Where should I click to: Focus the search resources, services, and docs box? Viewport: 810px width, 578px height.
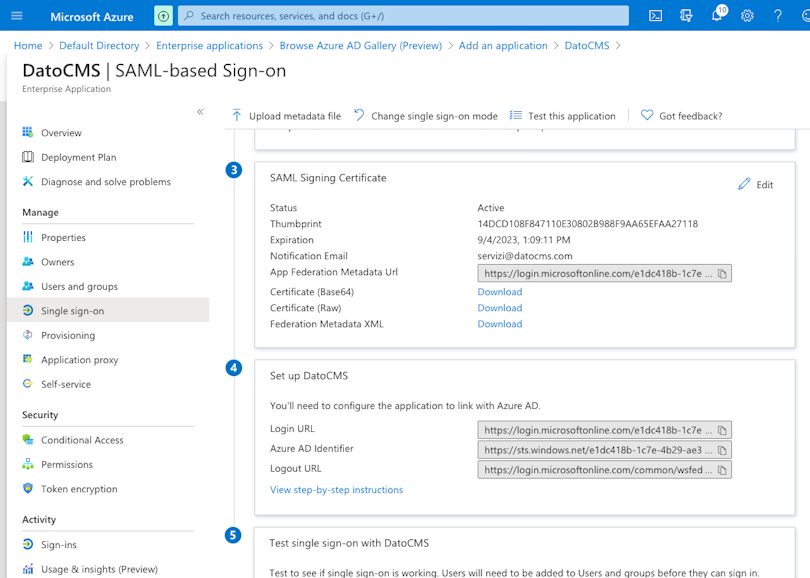(403, 16)
